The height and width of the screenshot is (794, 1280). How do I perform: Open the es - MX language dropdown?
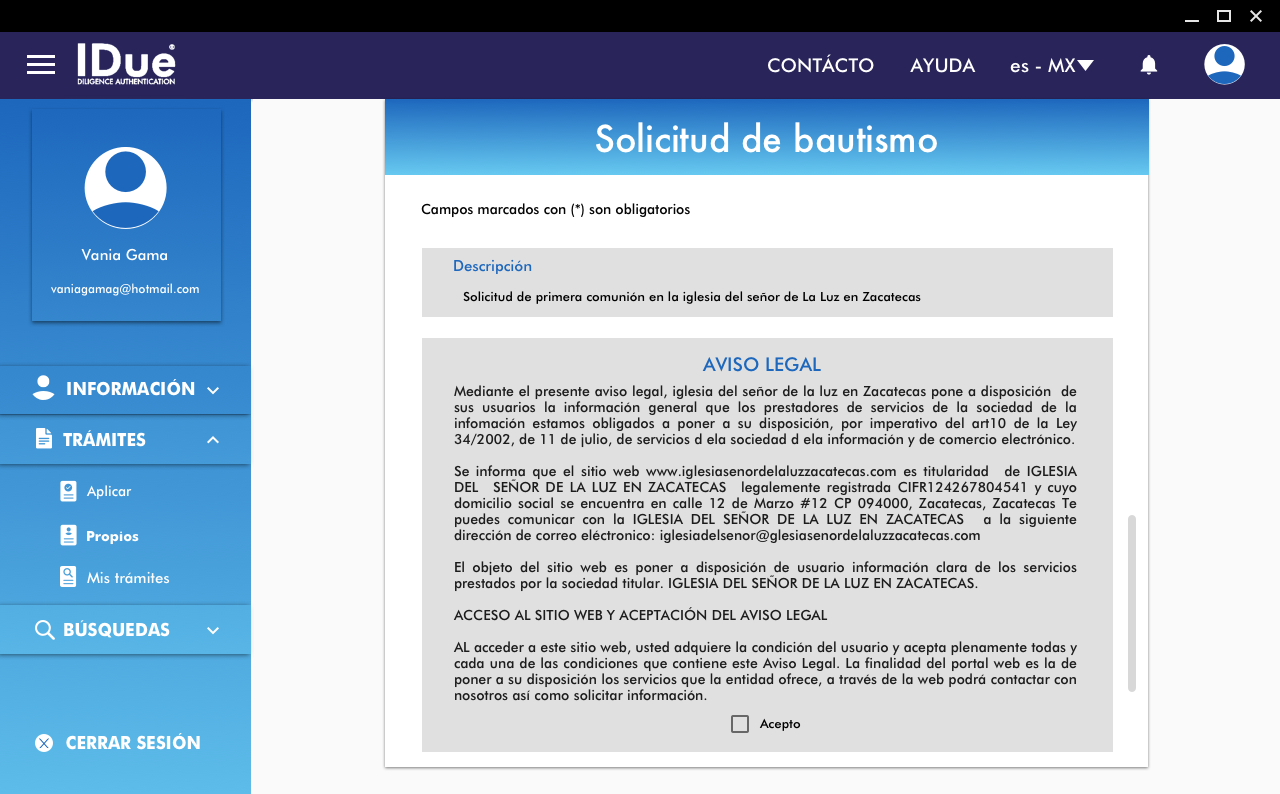[x=1051, y=66]
